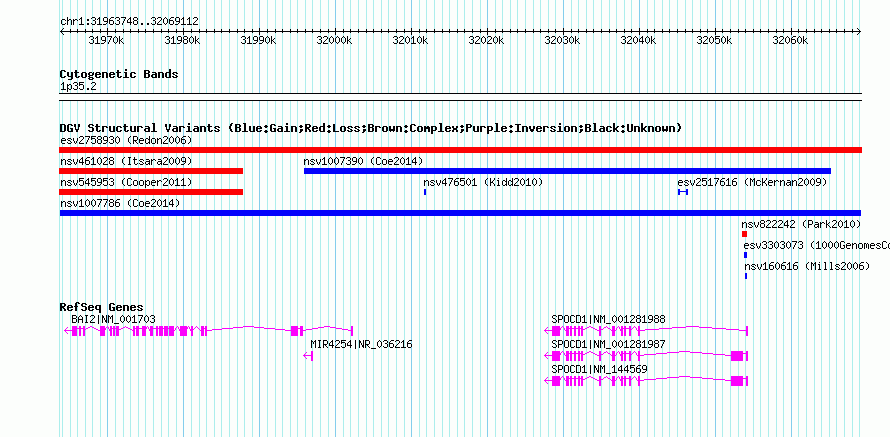Click the SPOCD1|NM_001281988 gene label
Viewport: 890px width, 437px height.
[608, 320]
